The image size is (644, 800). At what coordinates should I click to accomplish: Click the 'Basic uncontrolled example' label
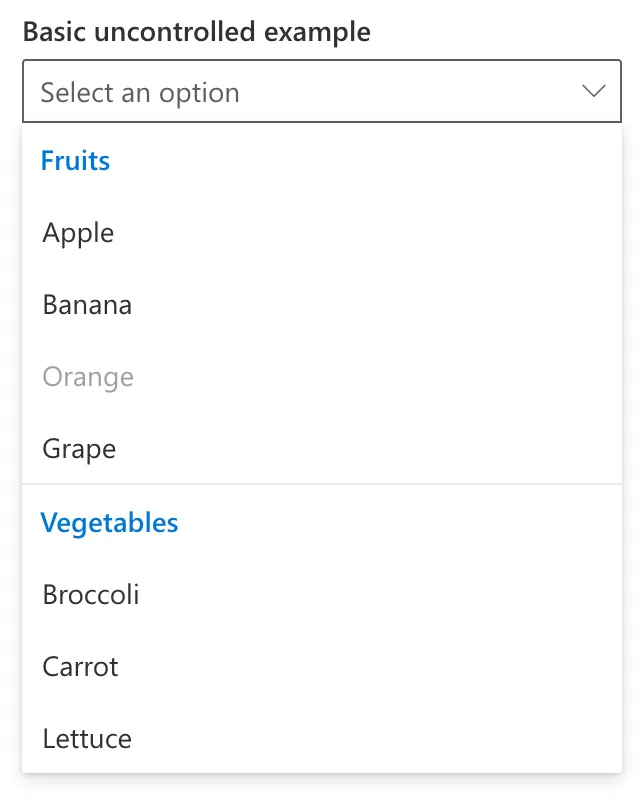[x=196, y=31]
